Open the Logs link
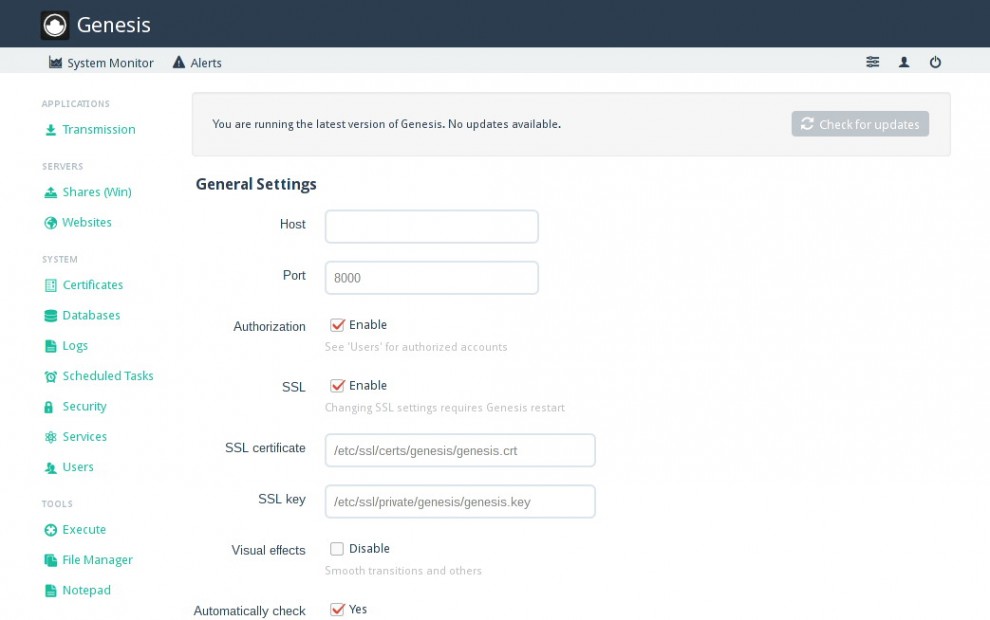Screen dimensions: 990x620 (x=66, y=345)
